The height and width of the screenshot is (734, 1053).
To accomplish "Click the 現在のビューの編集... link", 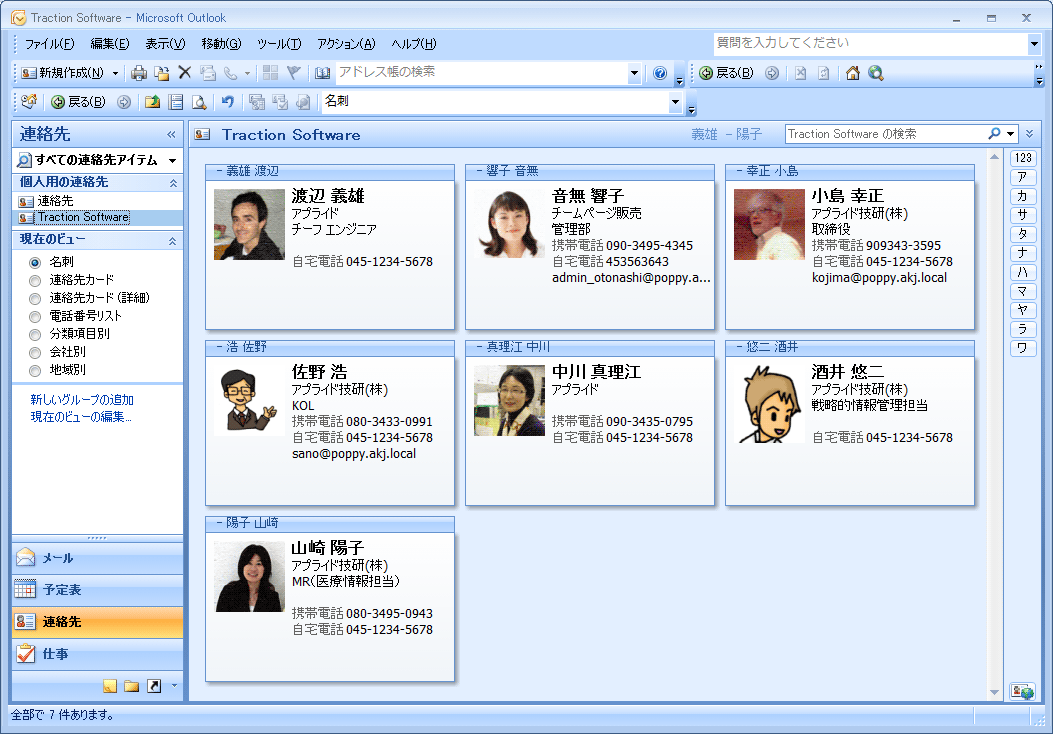I will point(81,417).
